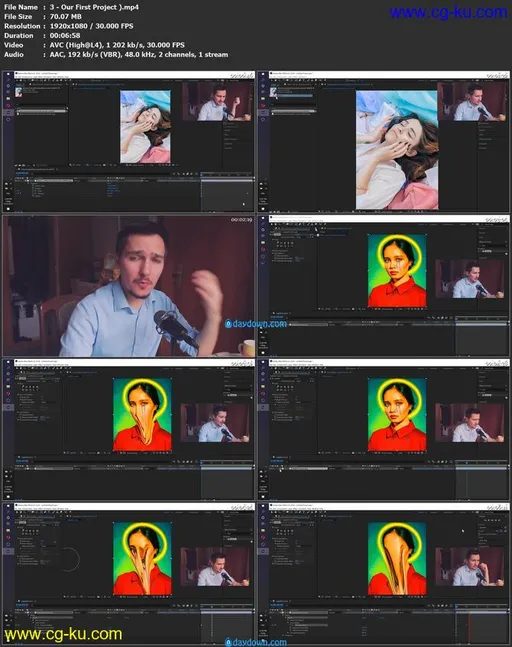Click the melted-face artwork in the fifth frame
512x647 pixels.
pyautogui.click(x=142, y=415)
